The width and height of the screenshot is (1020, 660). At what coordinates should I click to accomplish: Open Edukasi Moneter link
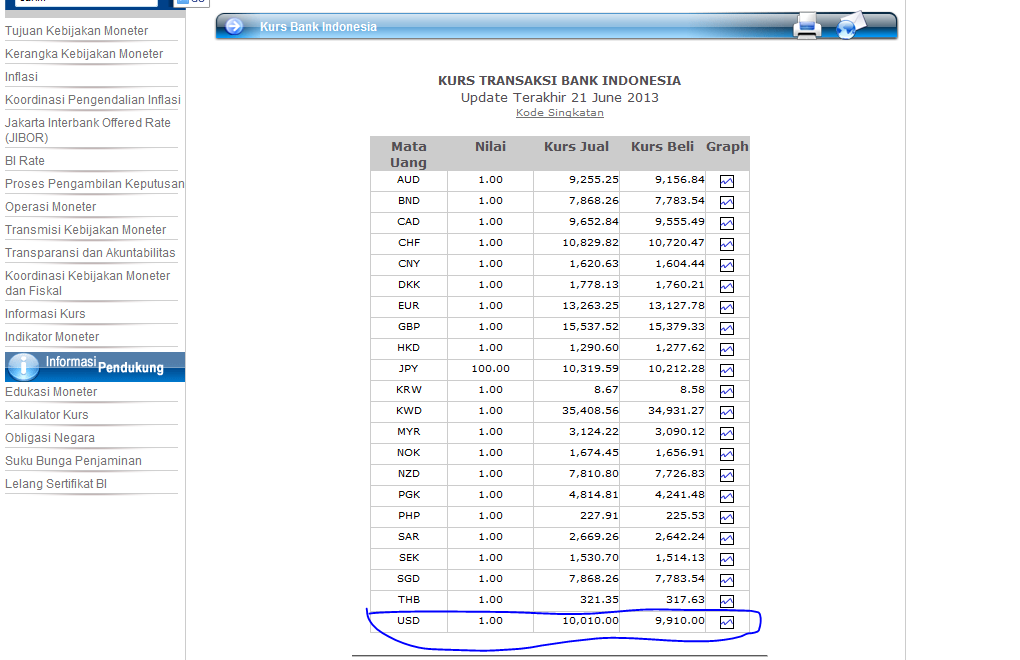(51, 391)
